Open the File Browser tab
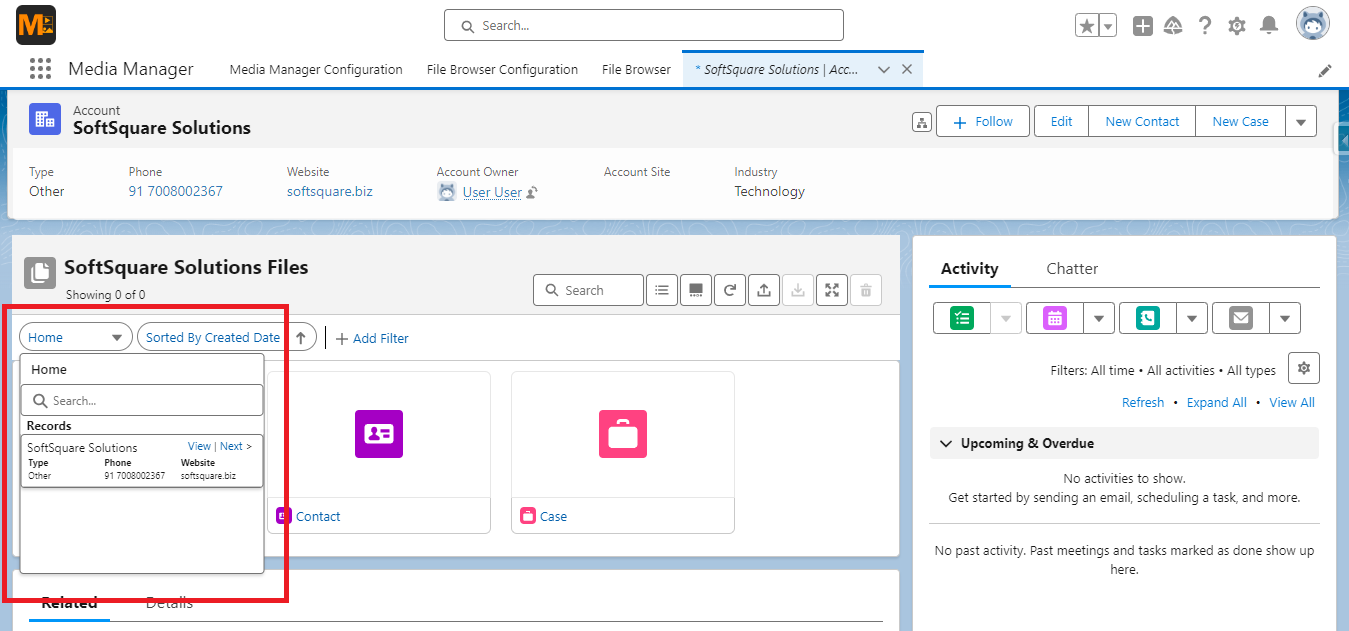Image resolution: width=1349 pixels, height=631 pixels. pos(636,70)
